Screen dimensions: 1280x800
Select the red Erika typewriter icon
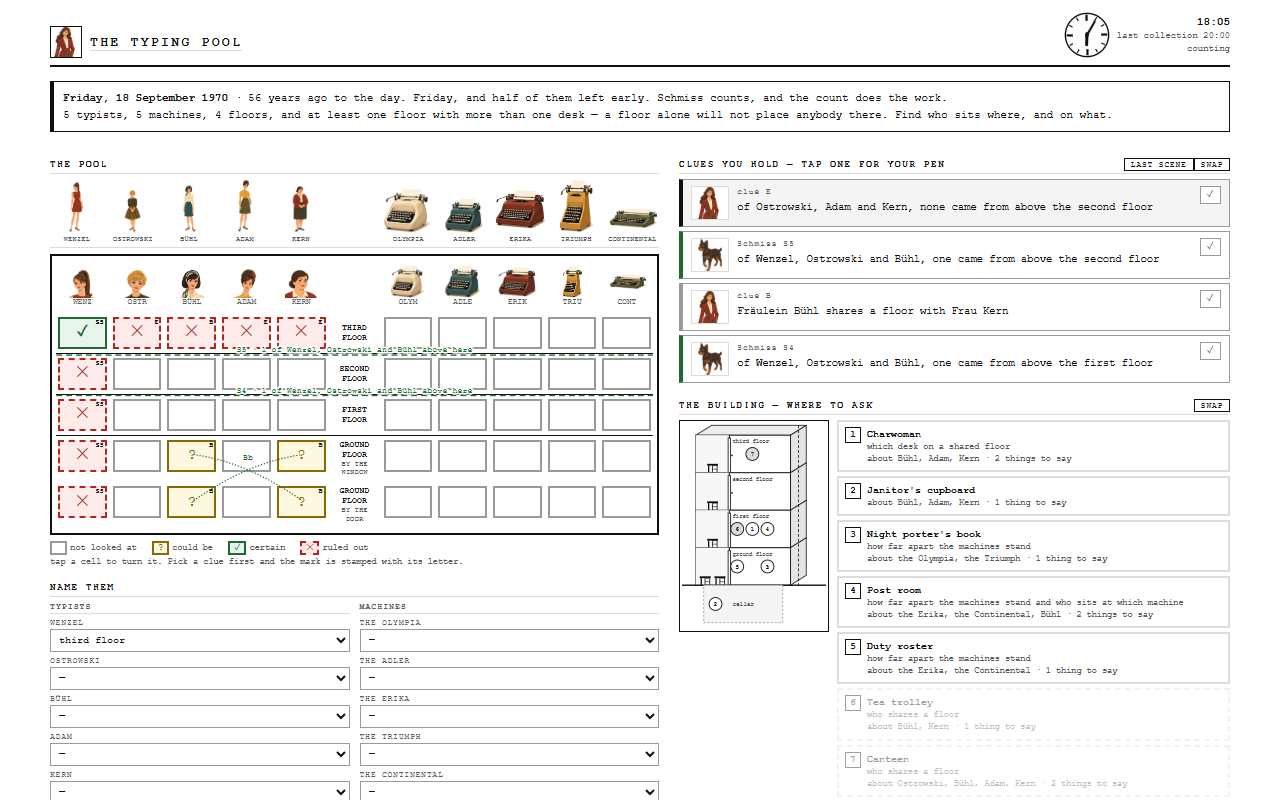click(x=519, y=212)
